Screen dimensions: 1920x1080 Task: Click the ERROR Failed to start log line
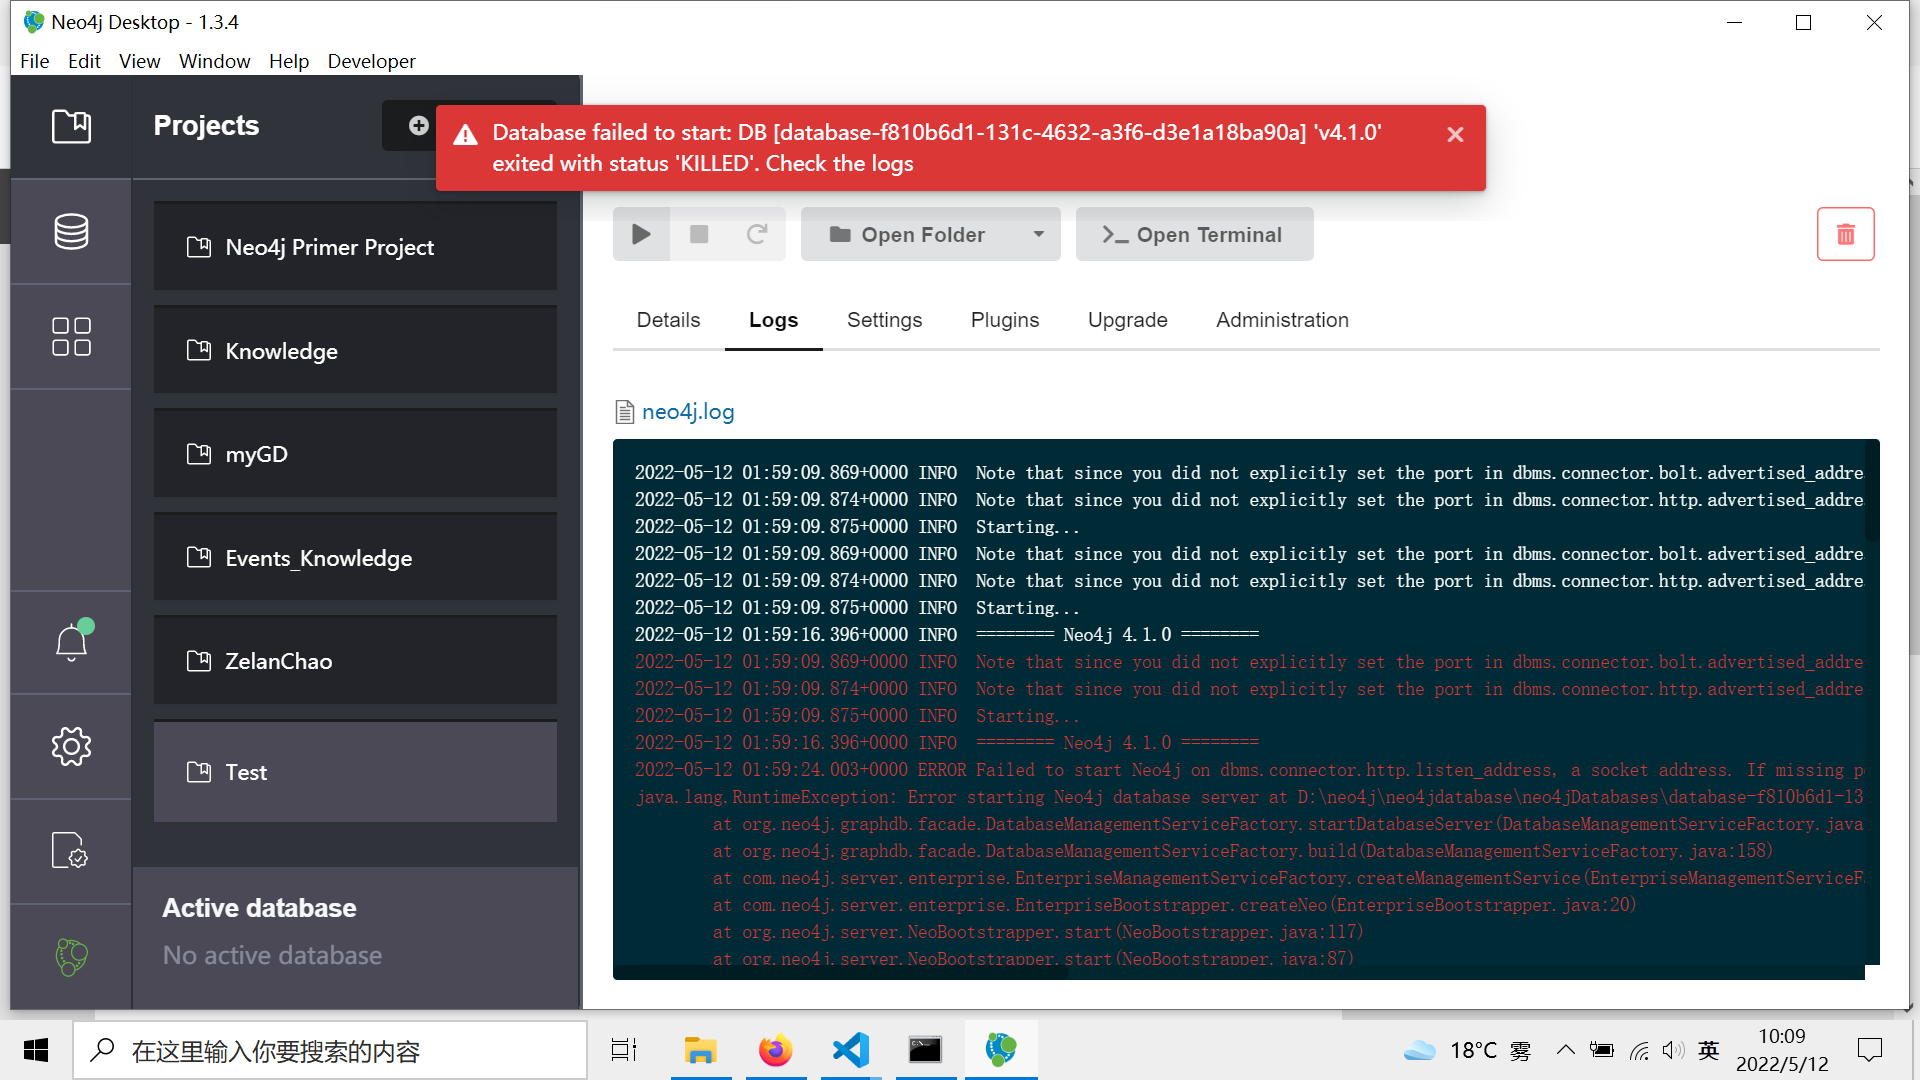click(x=1249, y=770)
